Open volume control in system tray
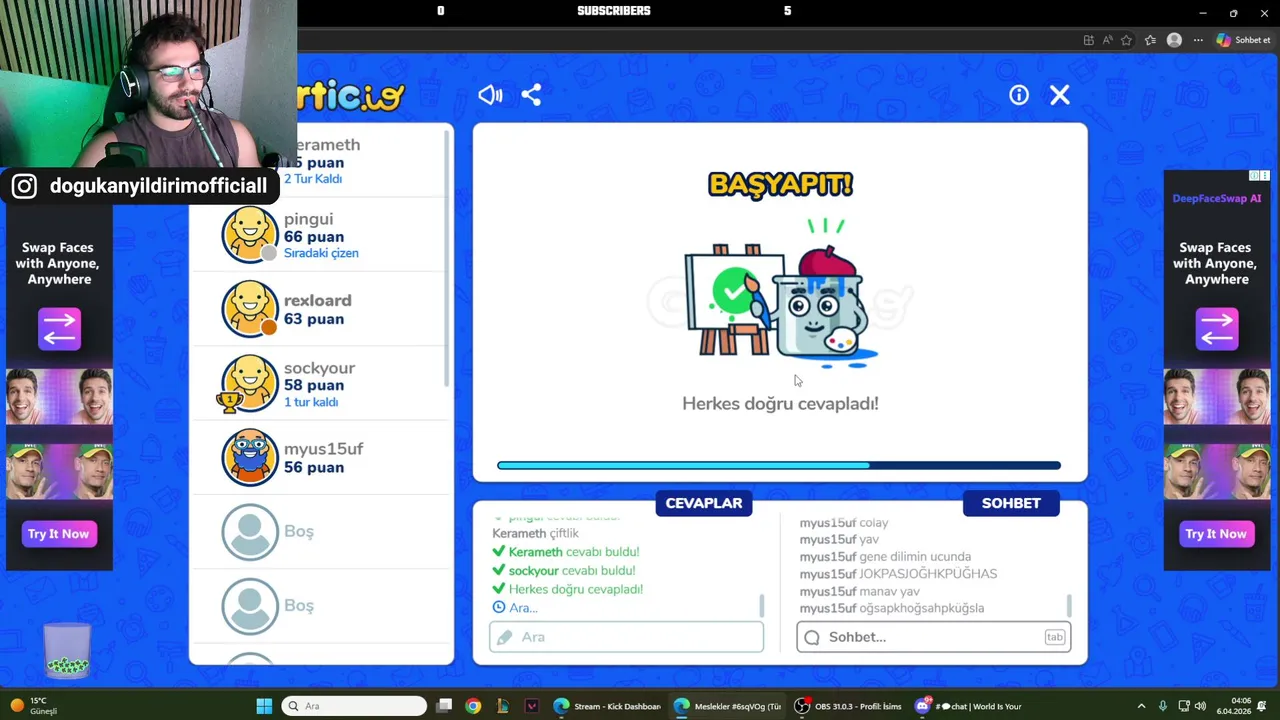This screenshot has height=720, width=1280. (x=1201, y=706)
